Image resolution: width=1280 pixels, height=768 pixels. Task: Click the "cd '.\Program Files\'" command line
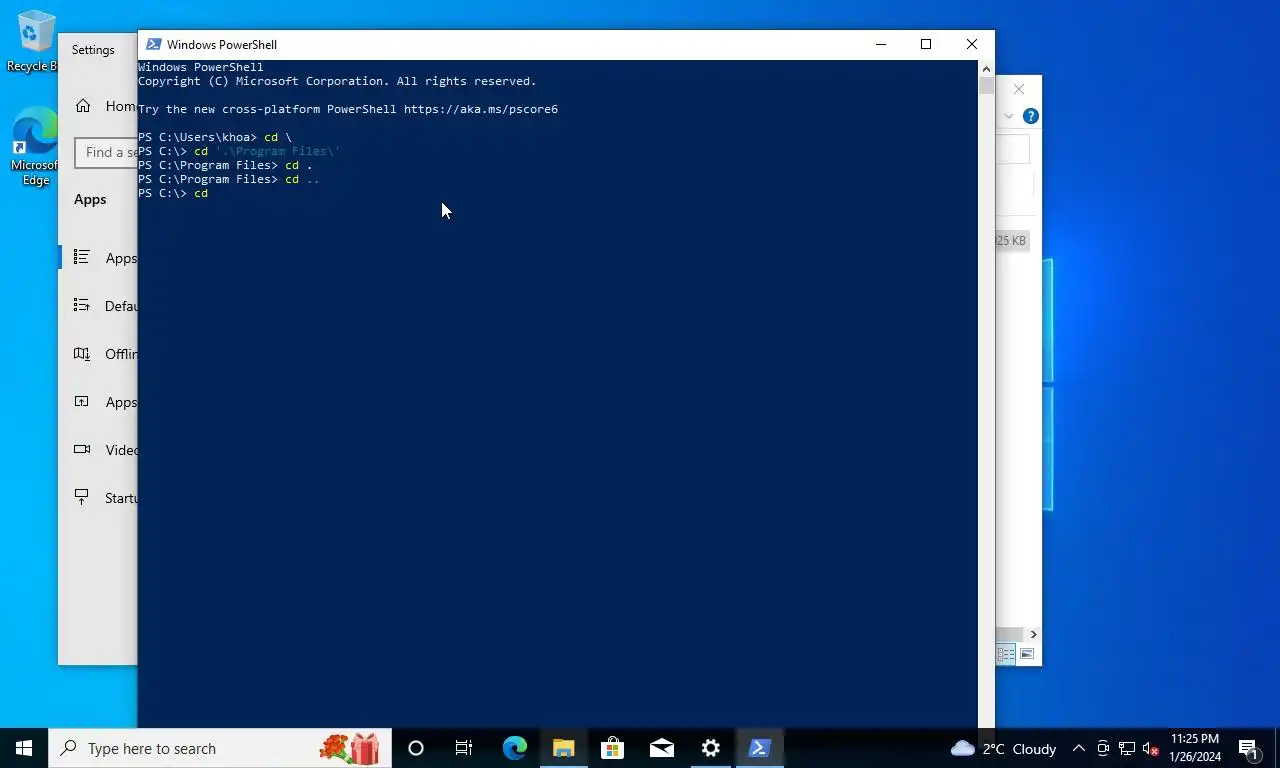[x=267, y=151]
